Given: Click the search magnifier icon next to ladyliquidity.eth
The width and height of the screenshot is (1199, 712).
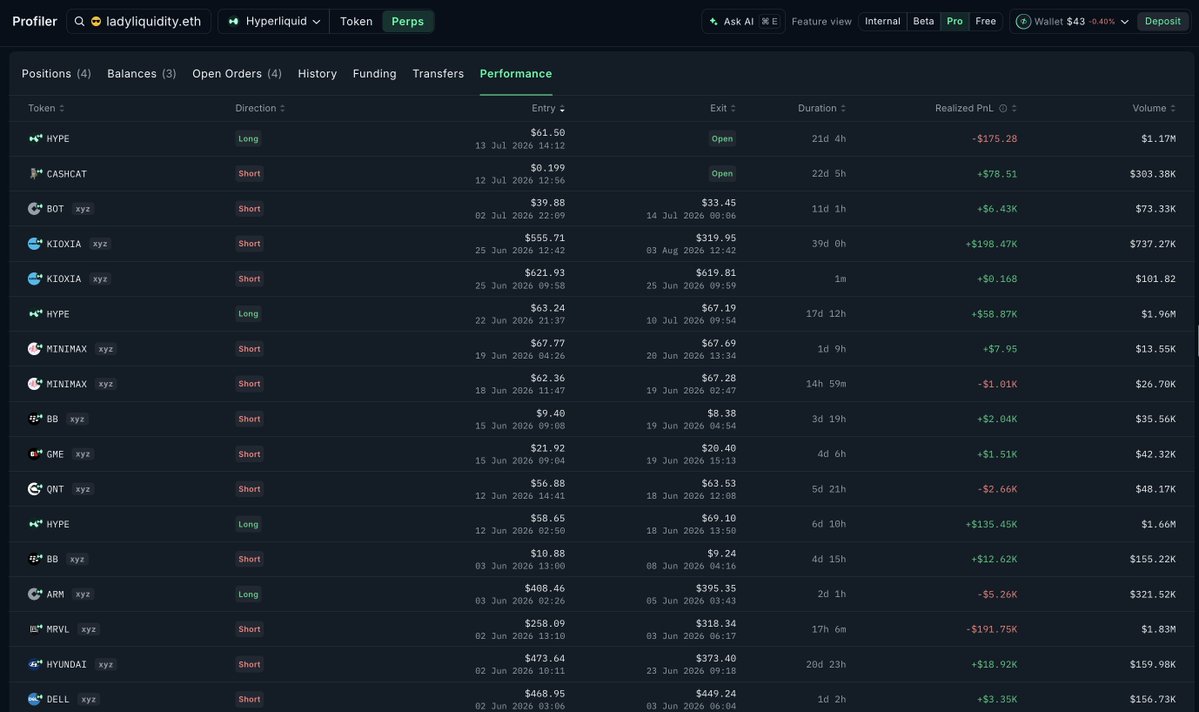Looking at the screenshot, I should (80, 21).
